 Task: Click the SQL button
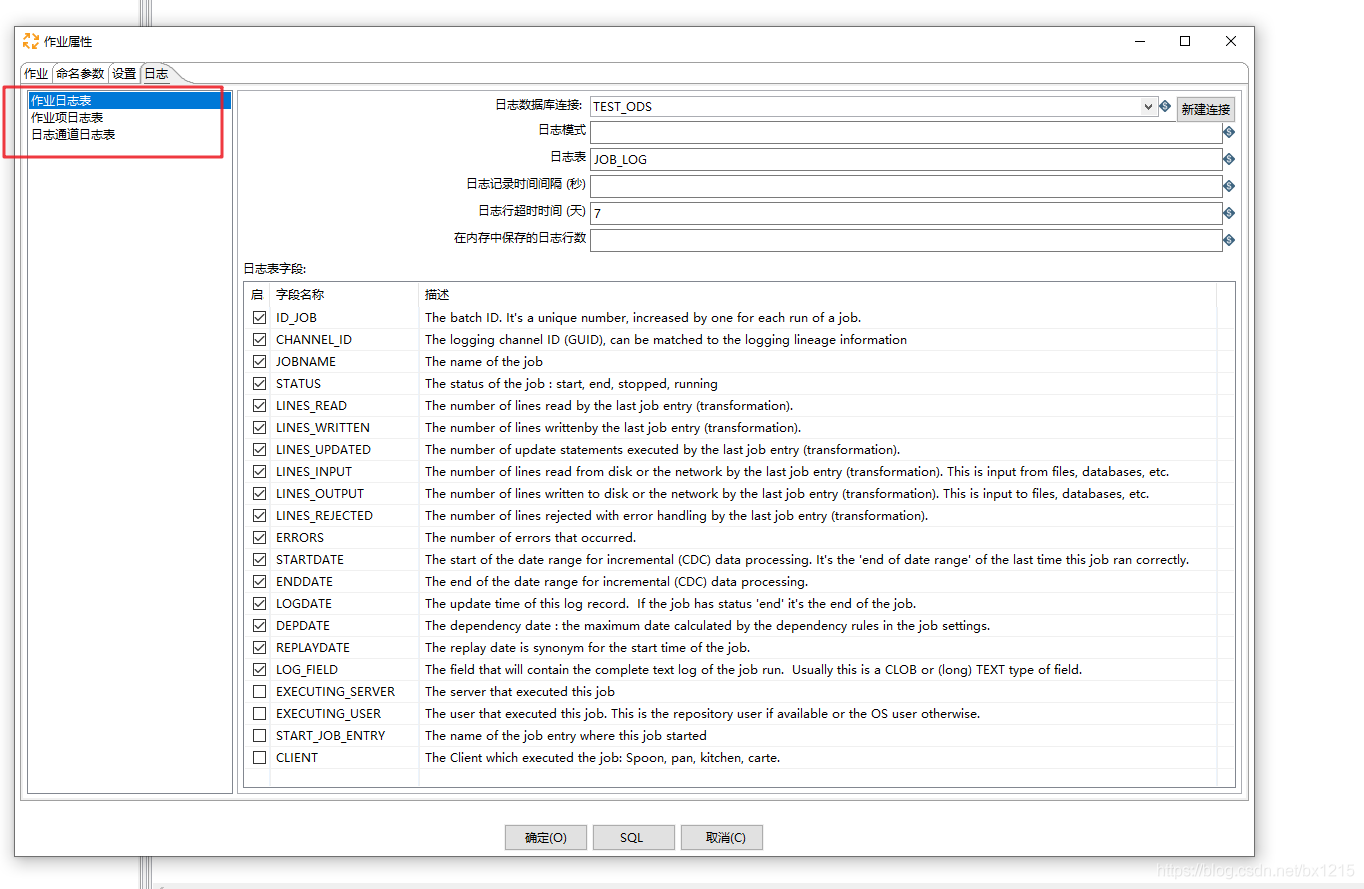pos(633,838)
